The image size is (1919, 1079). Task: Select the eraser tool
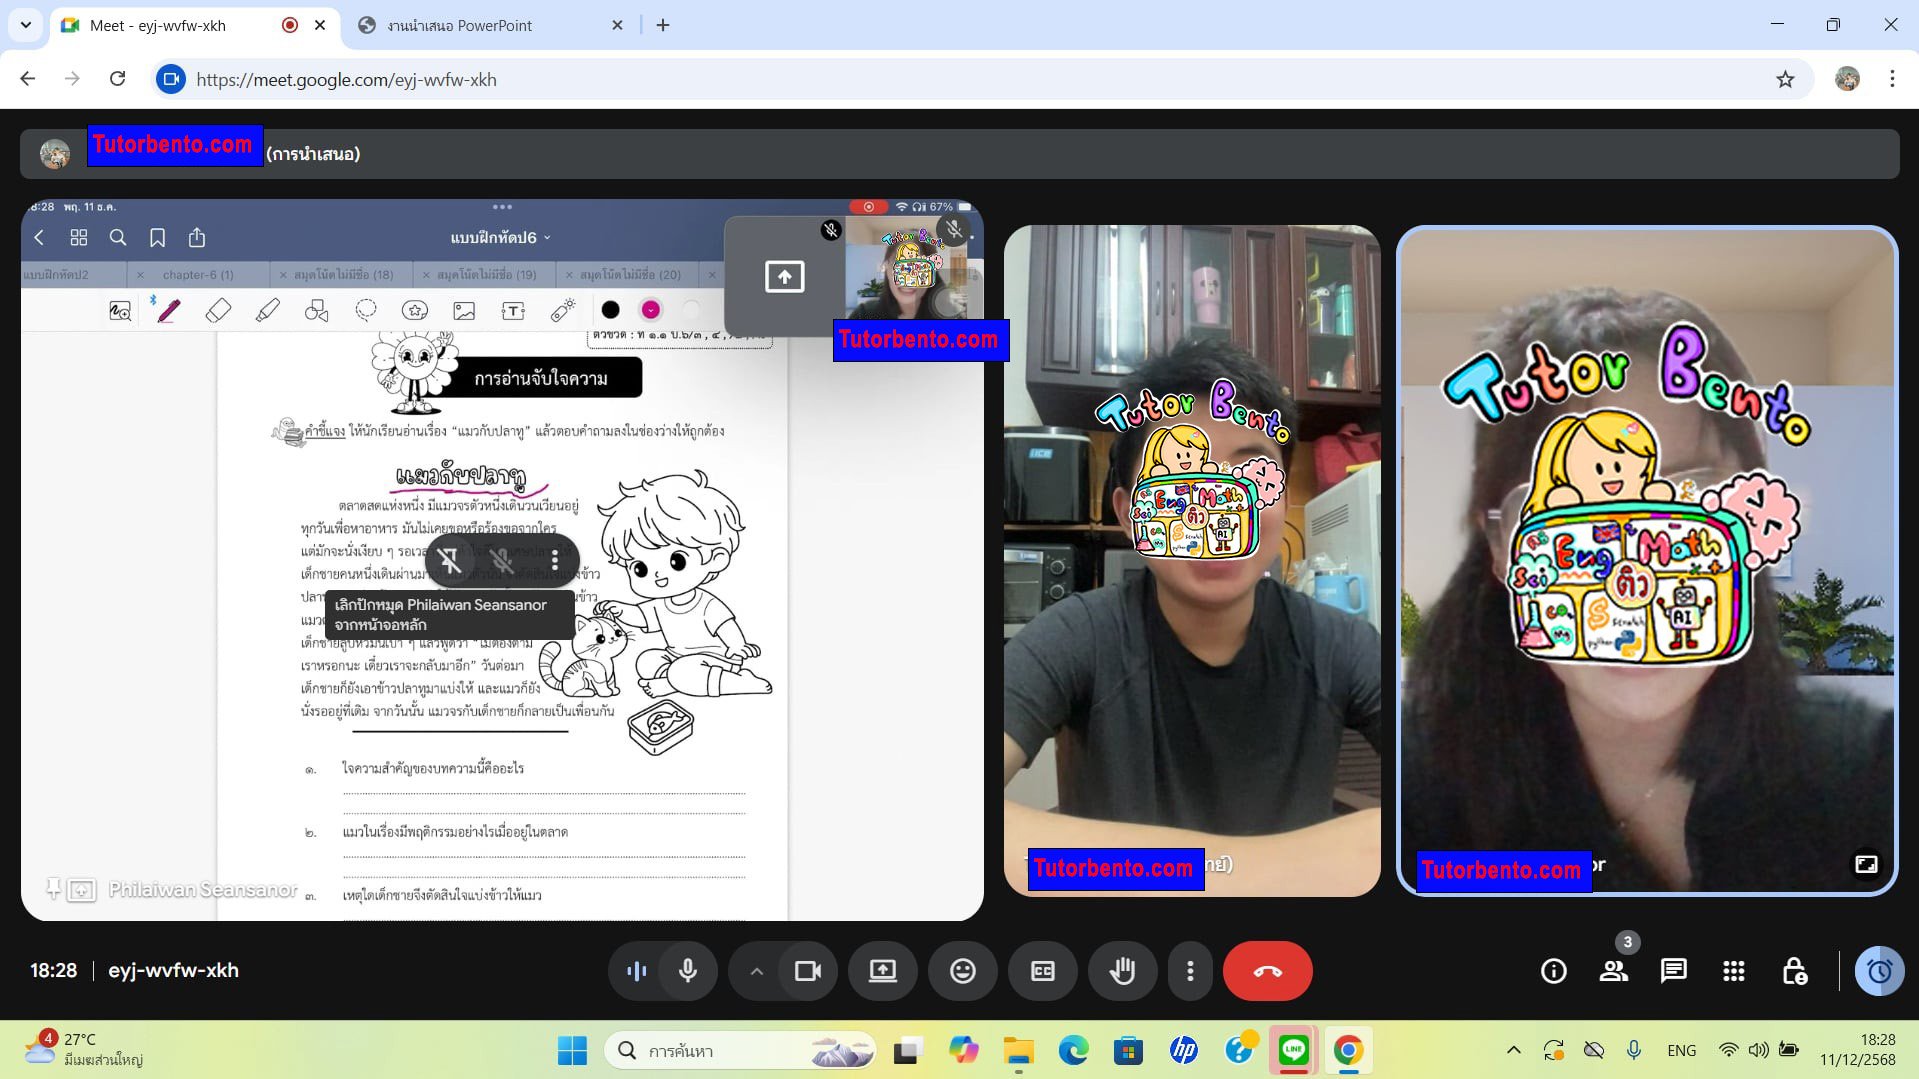click(x=218, y=310)
